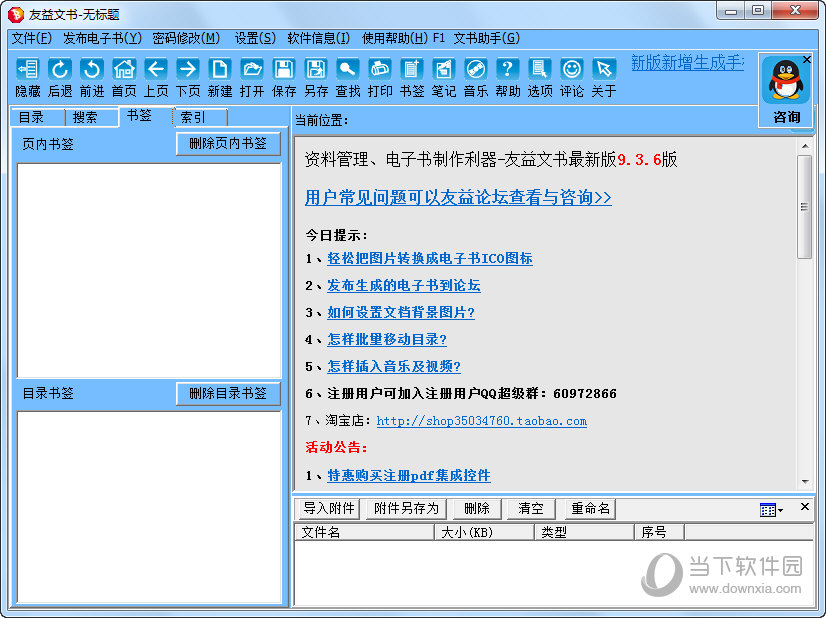Viewport: 826px width, 618px height.
Task: Click the 下页 next page arrow
Action: click(x=188, y=78)
